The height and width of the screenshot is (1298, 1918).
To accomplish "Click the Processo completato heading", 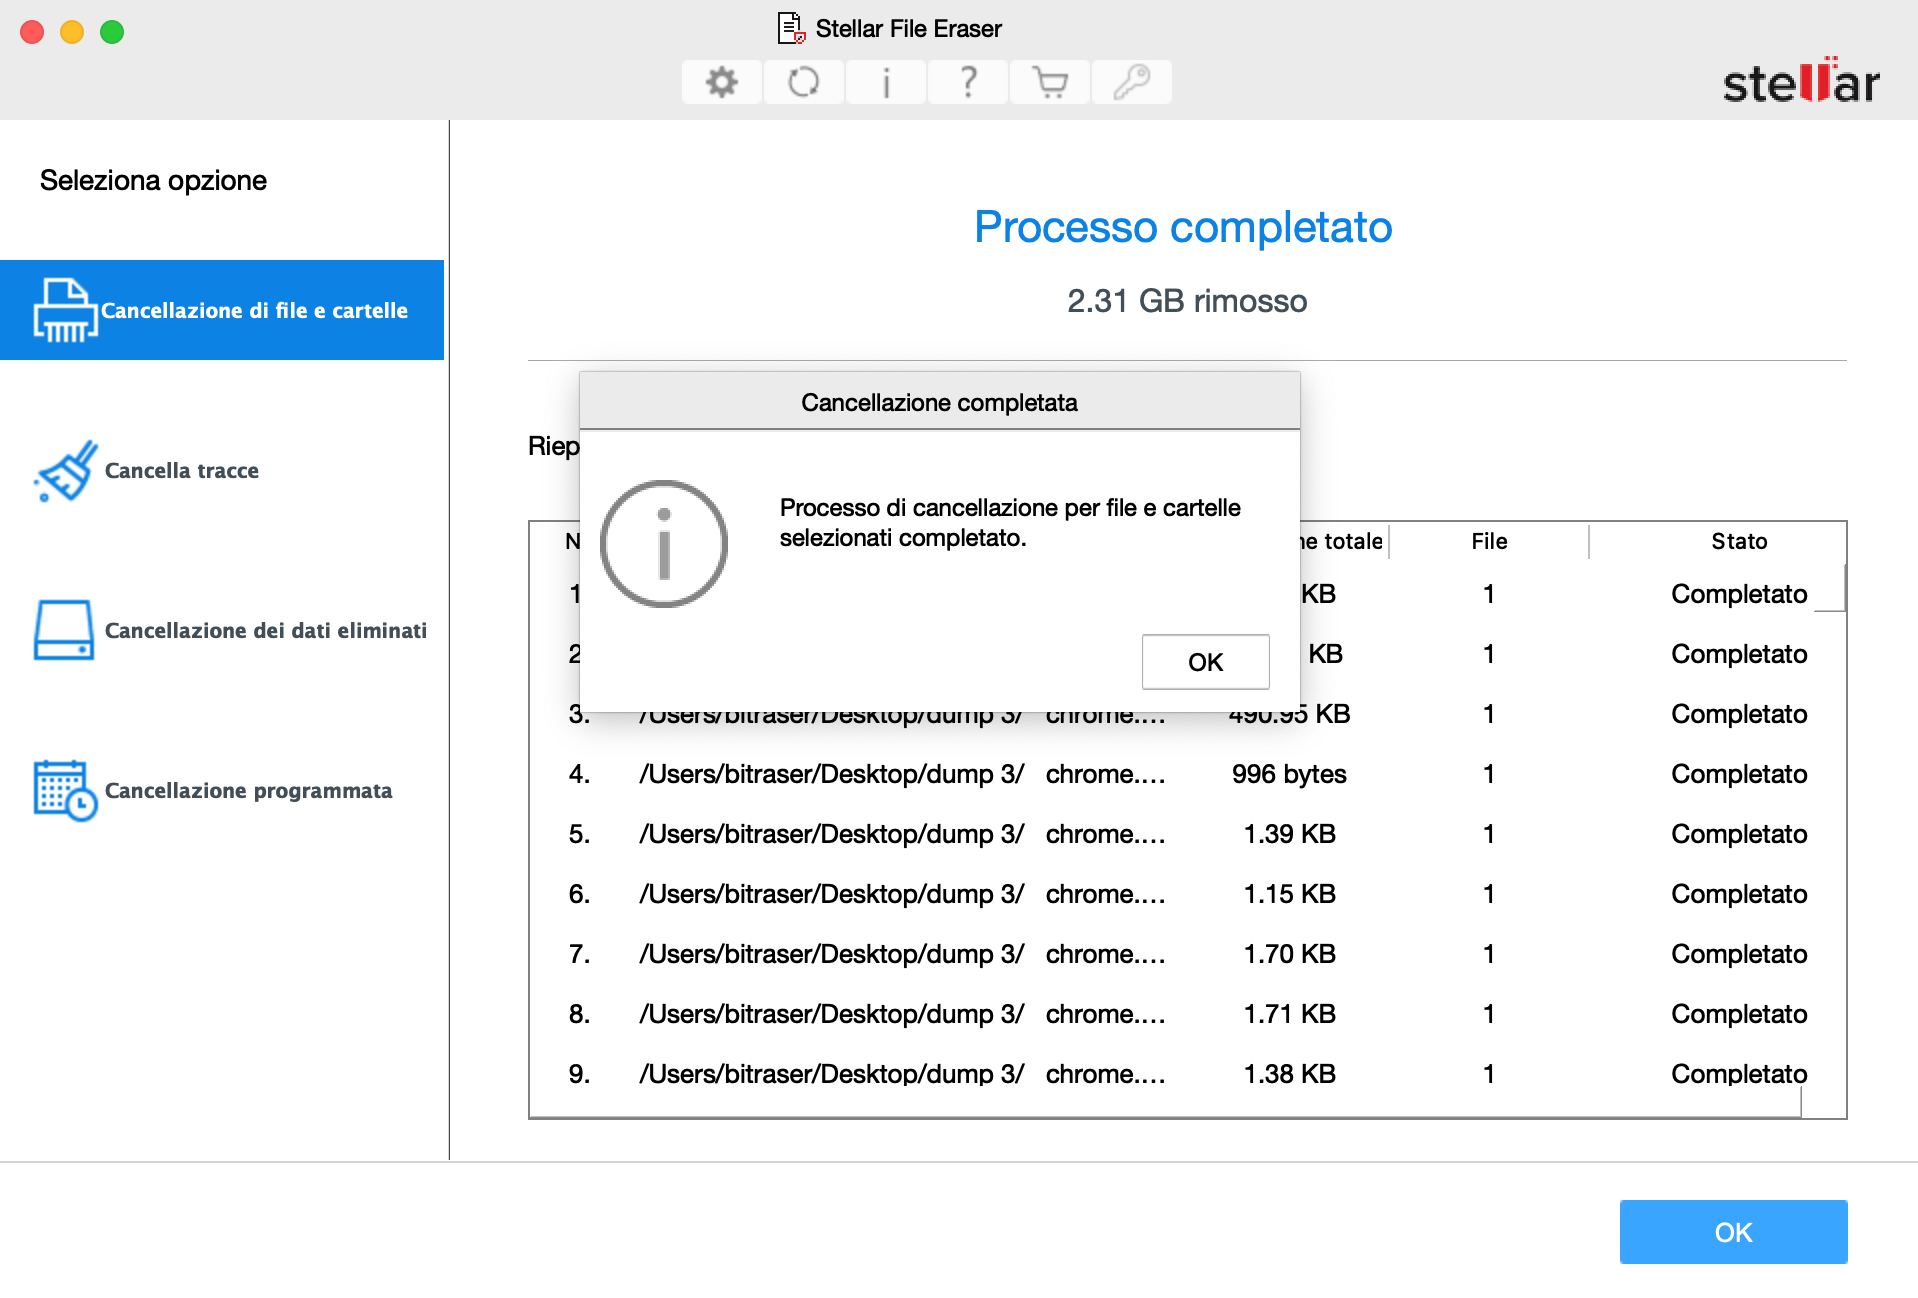I will click(x=1183, y=227).
